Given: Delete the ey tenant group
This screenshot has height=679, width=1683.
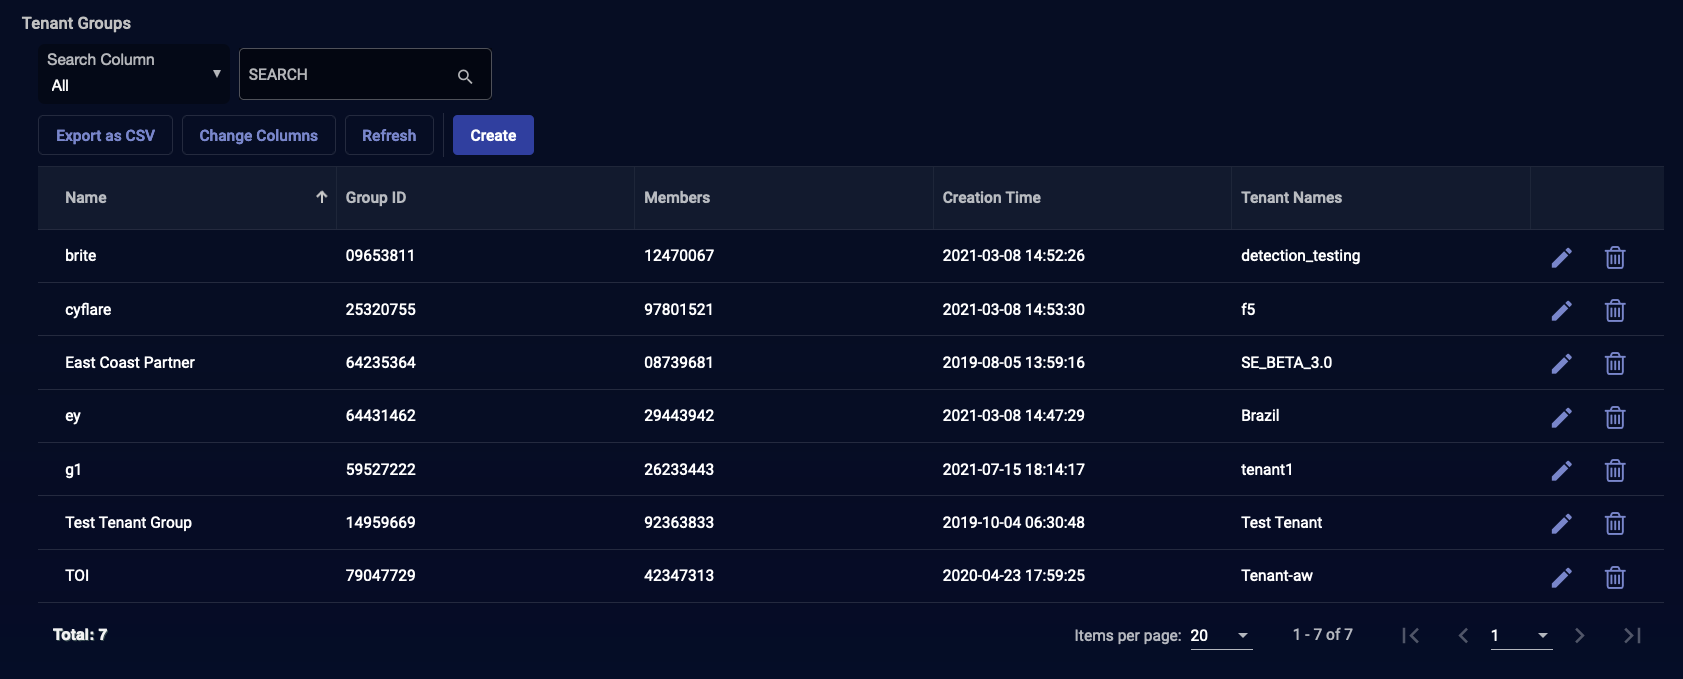Looking at the screenshot, I should tap(1614, 417).
